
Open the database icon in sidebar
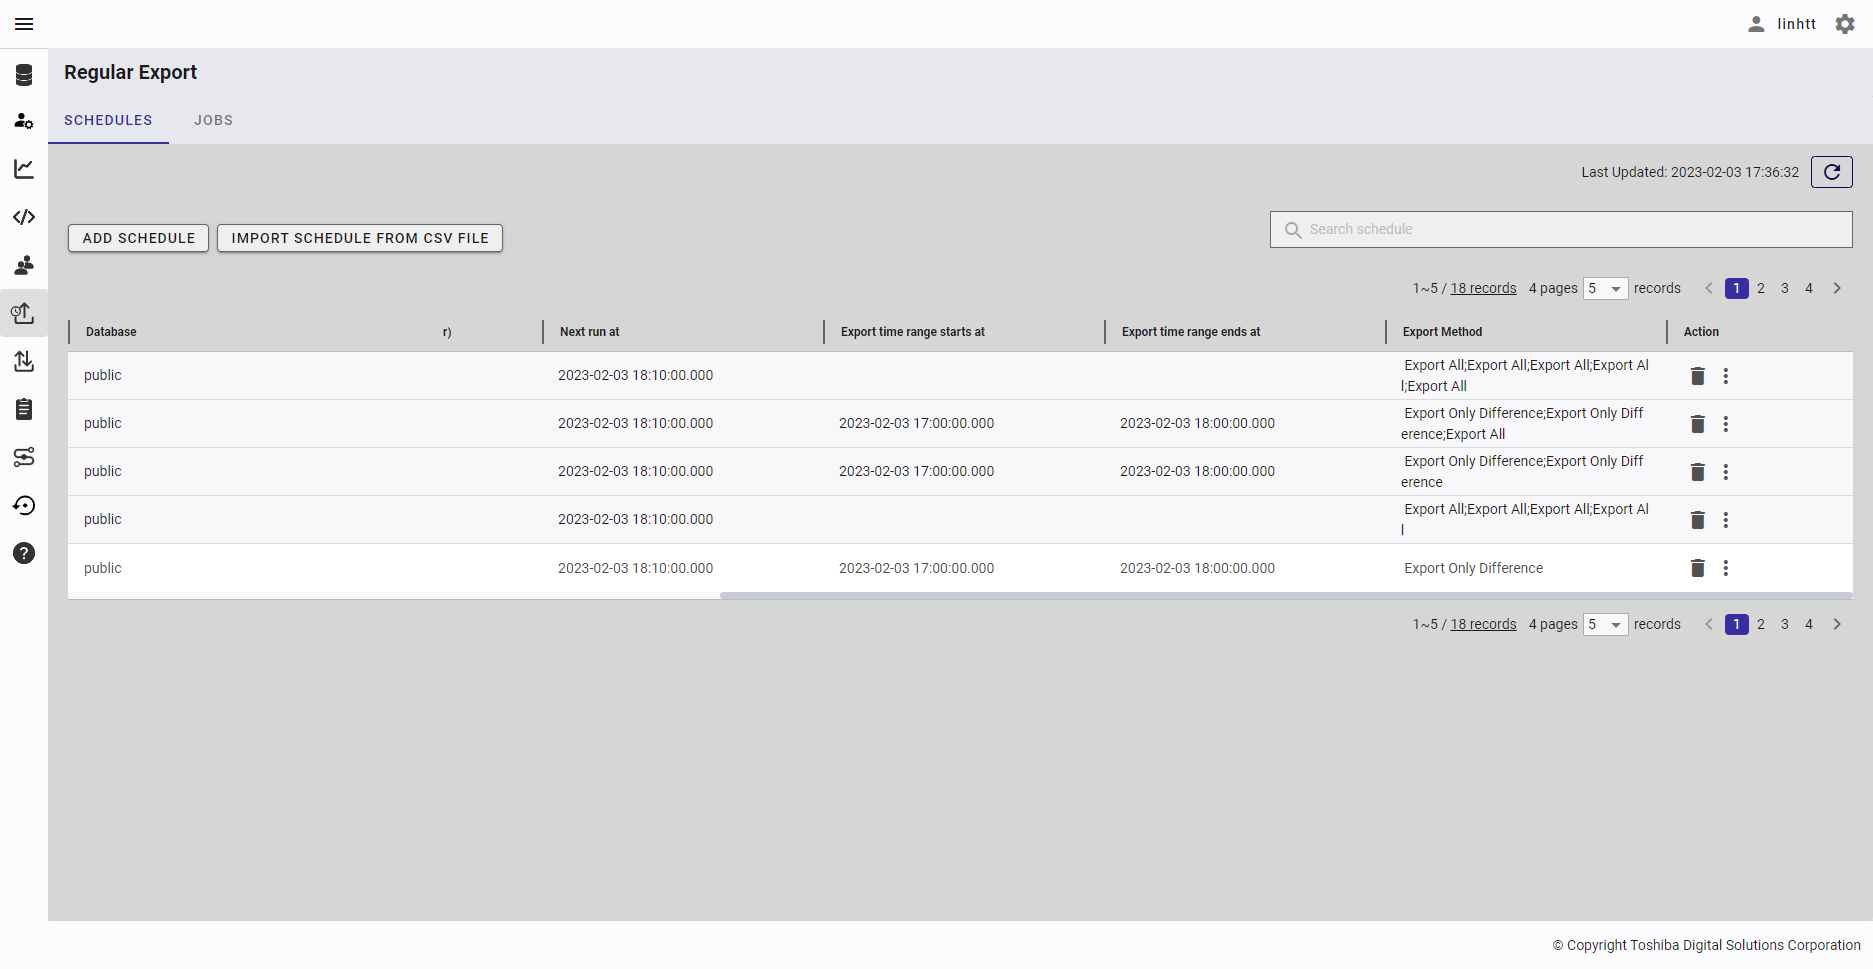(24, 74)
